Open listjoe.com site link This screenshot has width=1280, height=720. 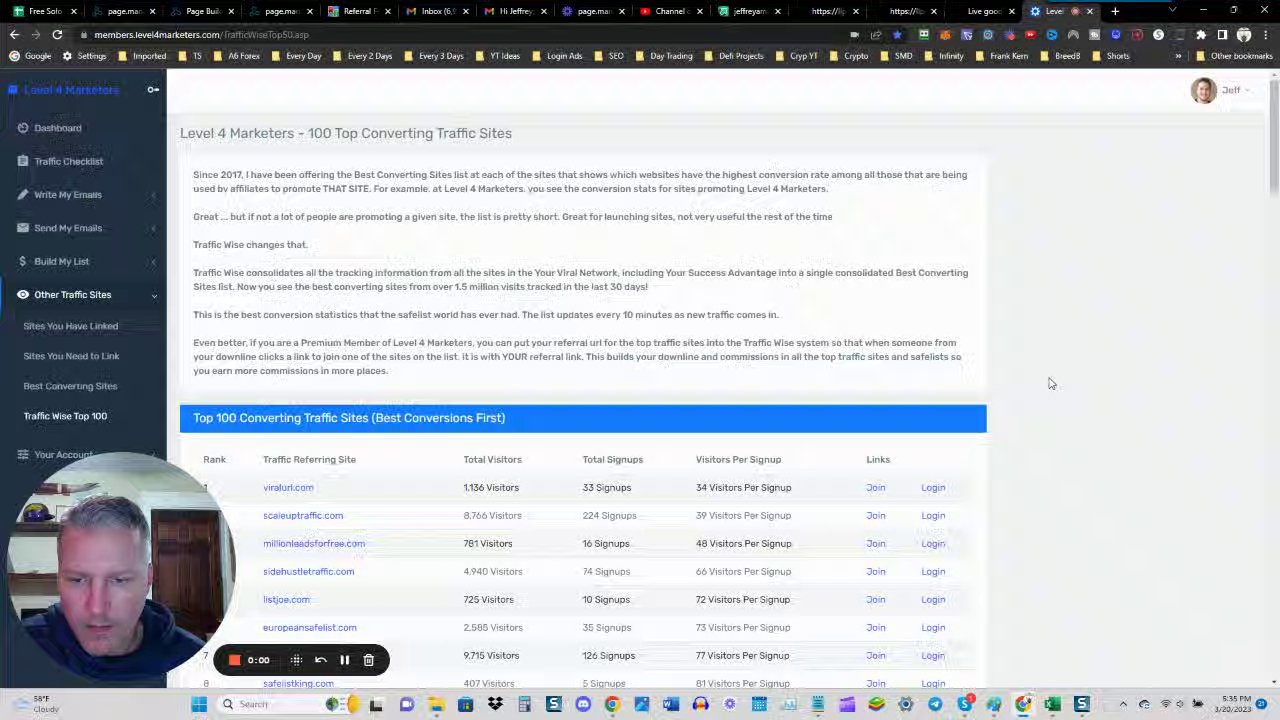[286, 600]
